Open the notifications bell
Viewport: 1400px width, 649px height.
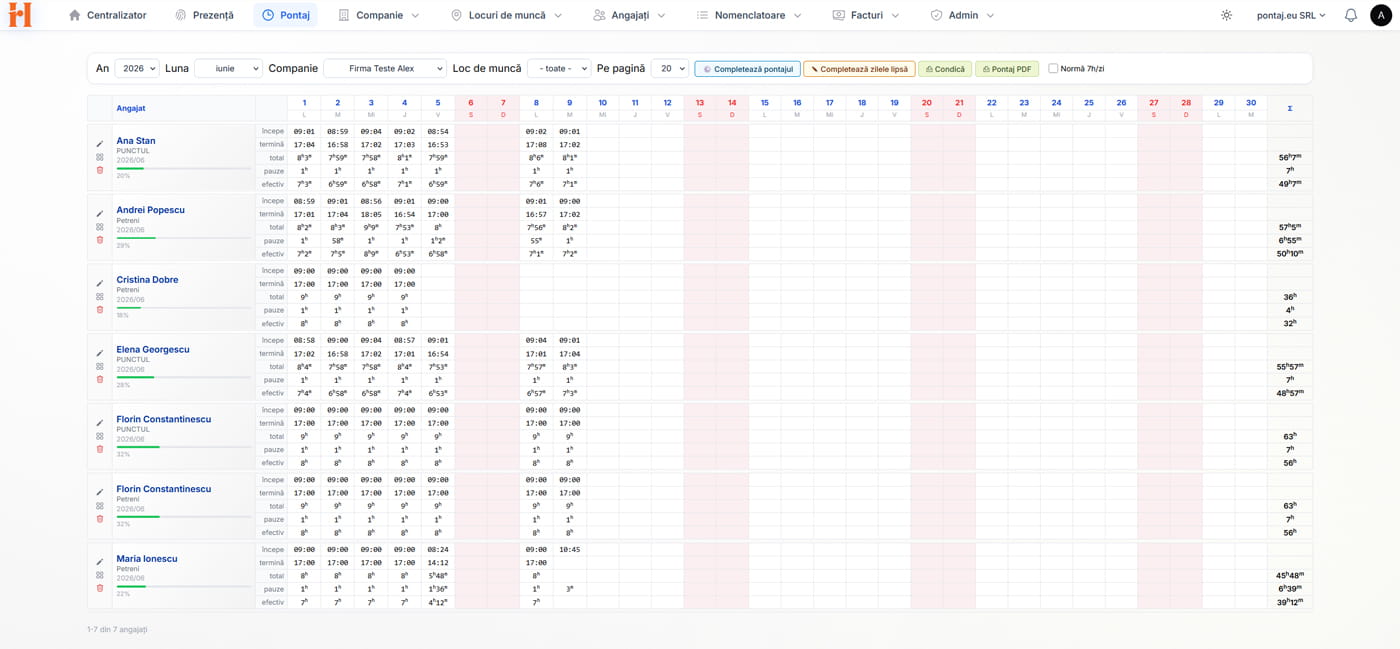[x=1351, y=15]
